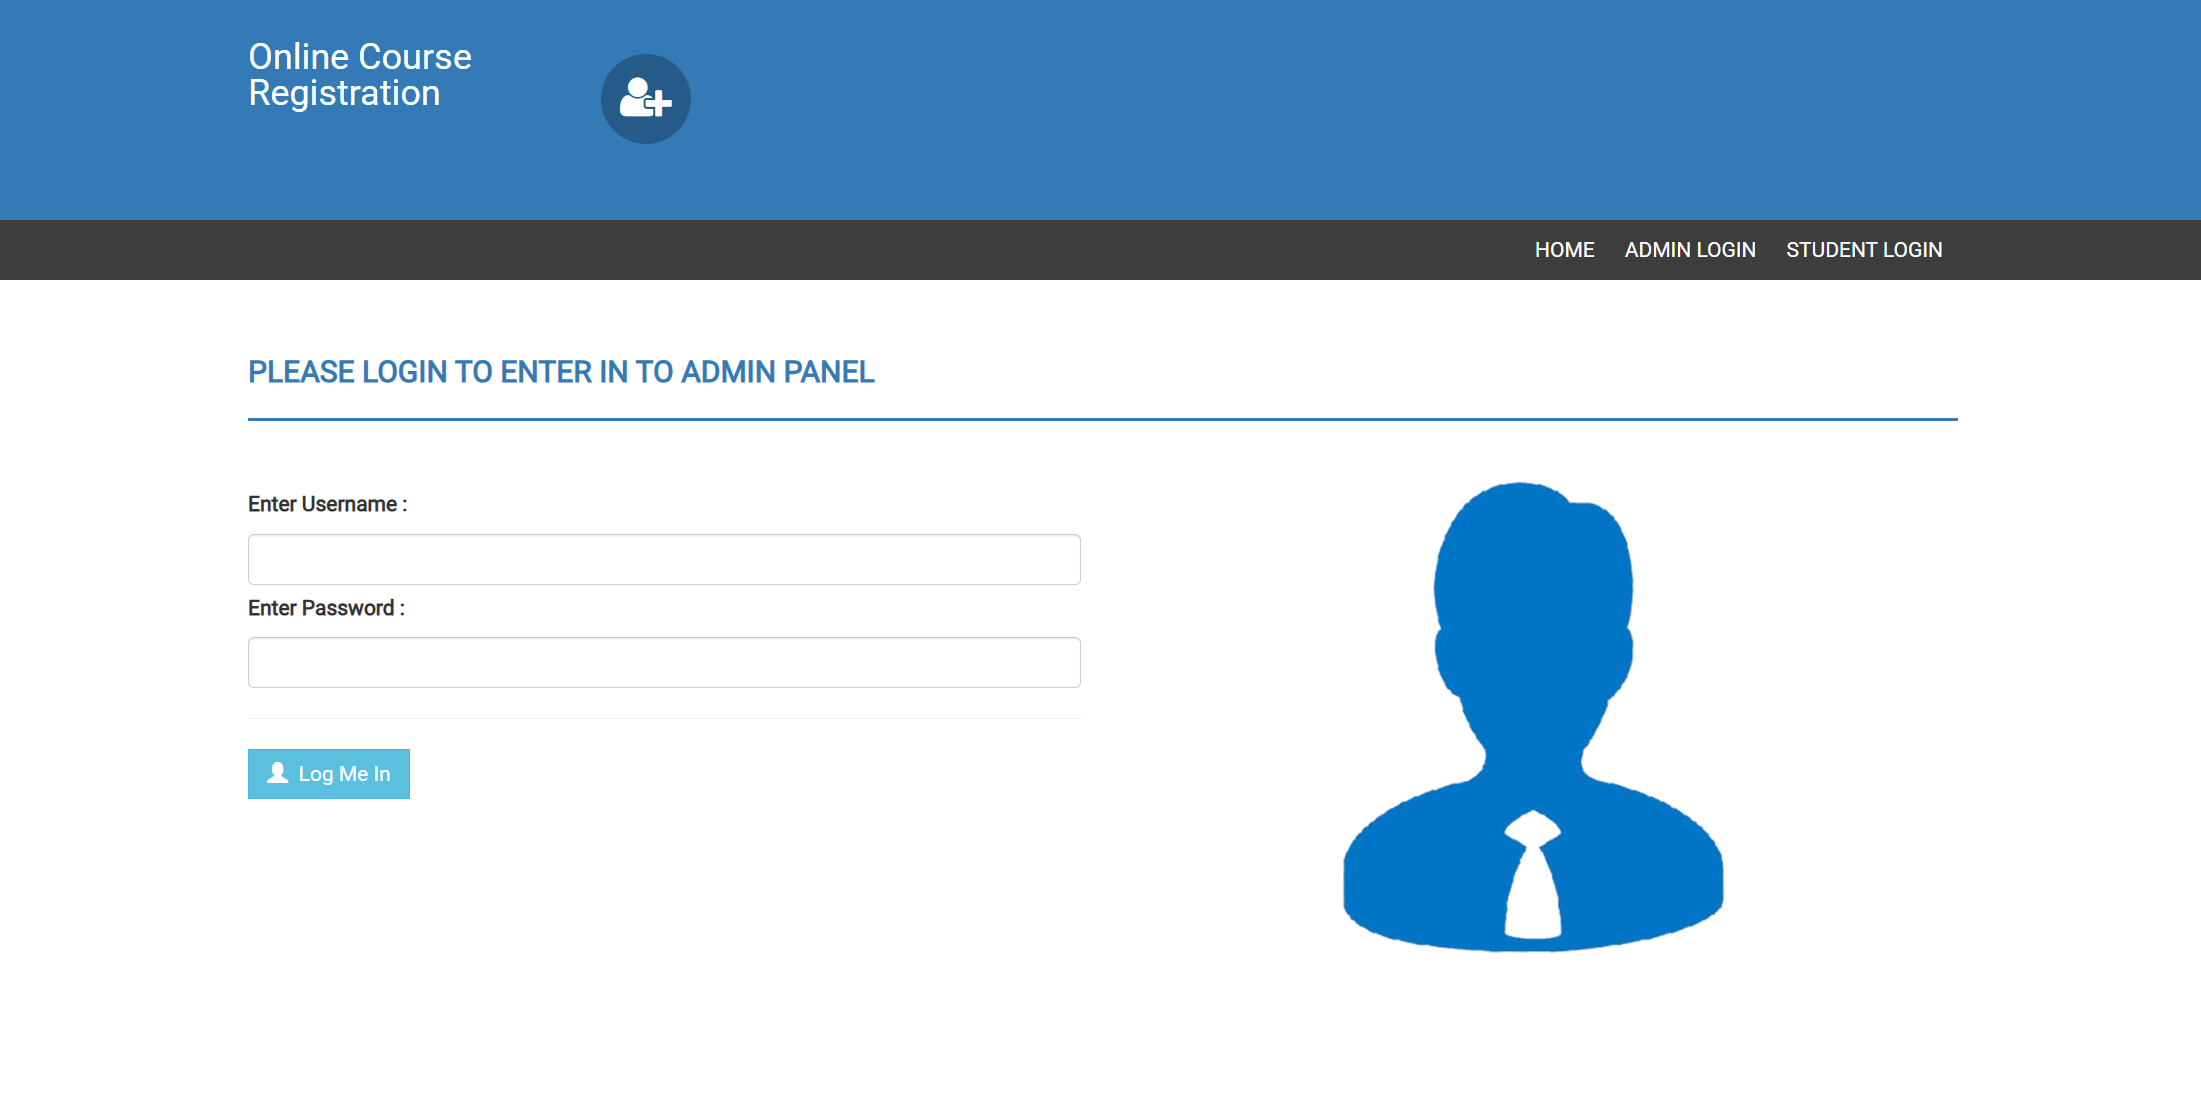Click the 'Enter Username :' label
Screen dimensions: 2201x1095
point(327,504)
